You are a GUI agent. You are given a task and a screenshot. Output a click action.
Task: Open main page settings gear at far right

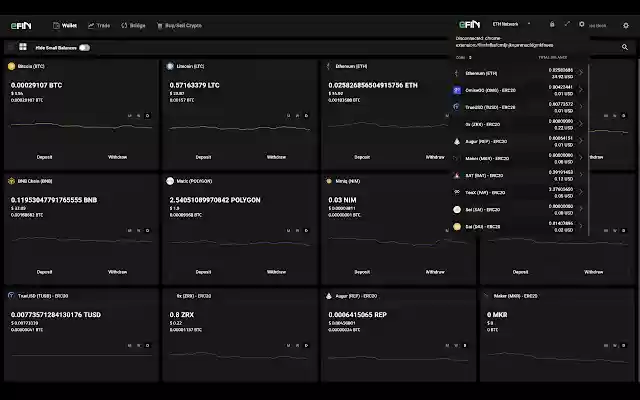point(626,25)
